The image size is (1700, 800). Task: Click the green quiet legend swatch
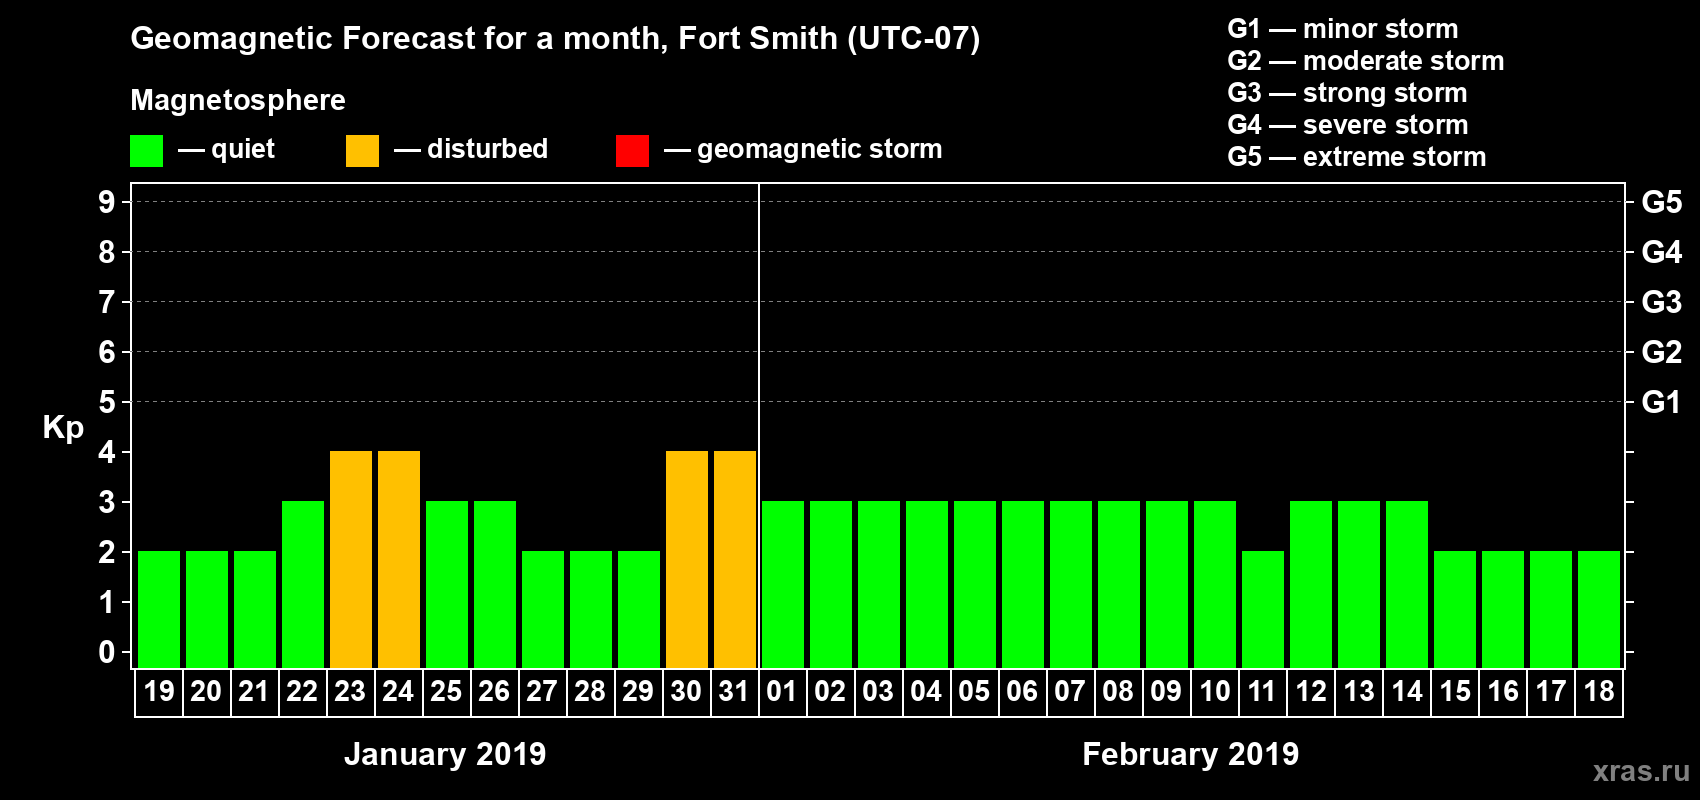pyautogui.click(x=146, y=151)
